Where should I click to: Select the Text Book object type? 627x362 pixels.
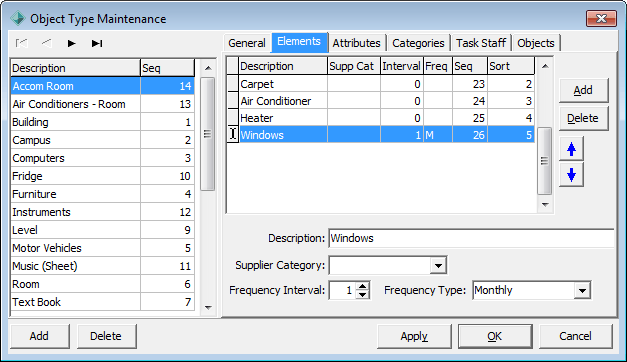coord(103,302)
